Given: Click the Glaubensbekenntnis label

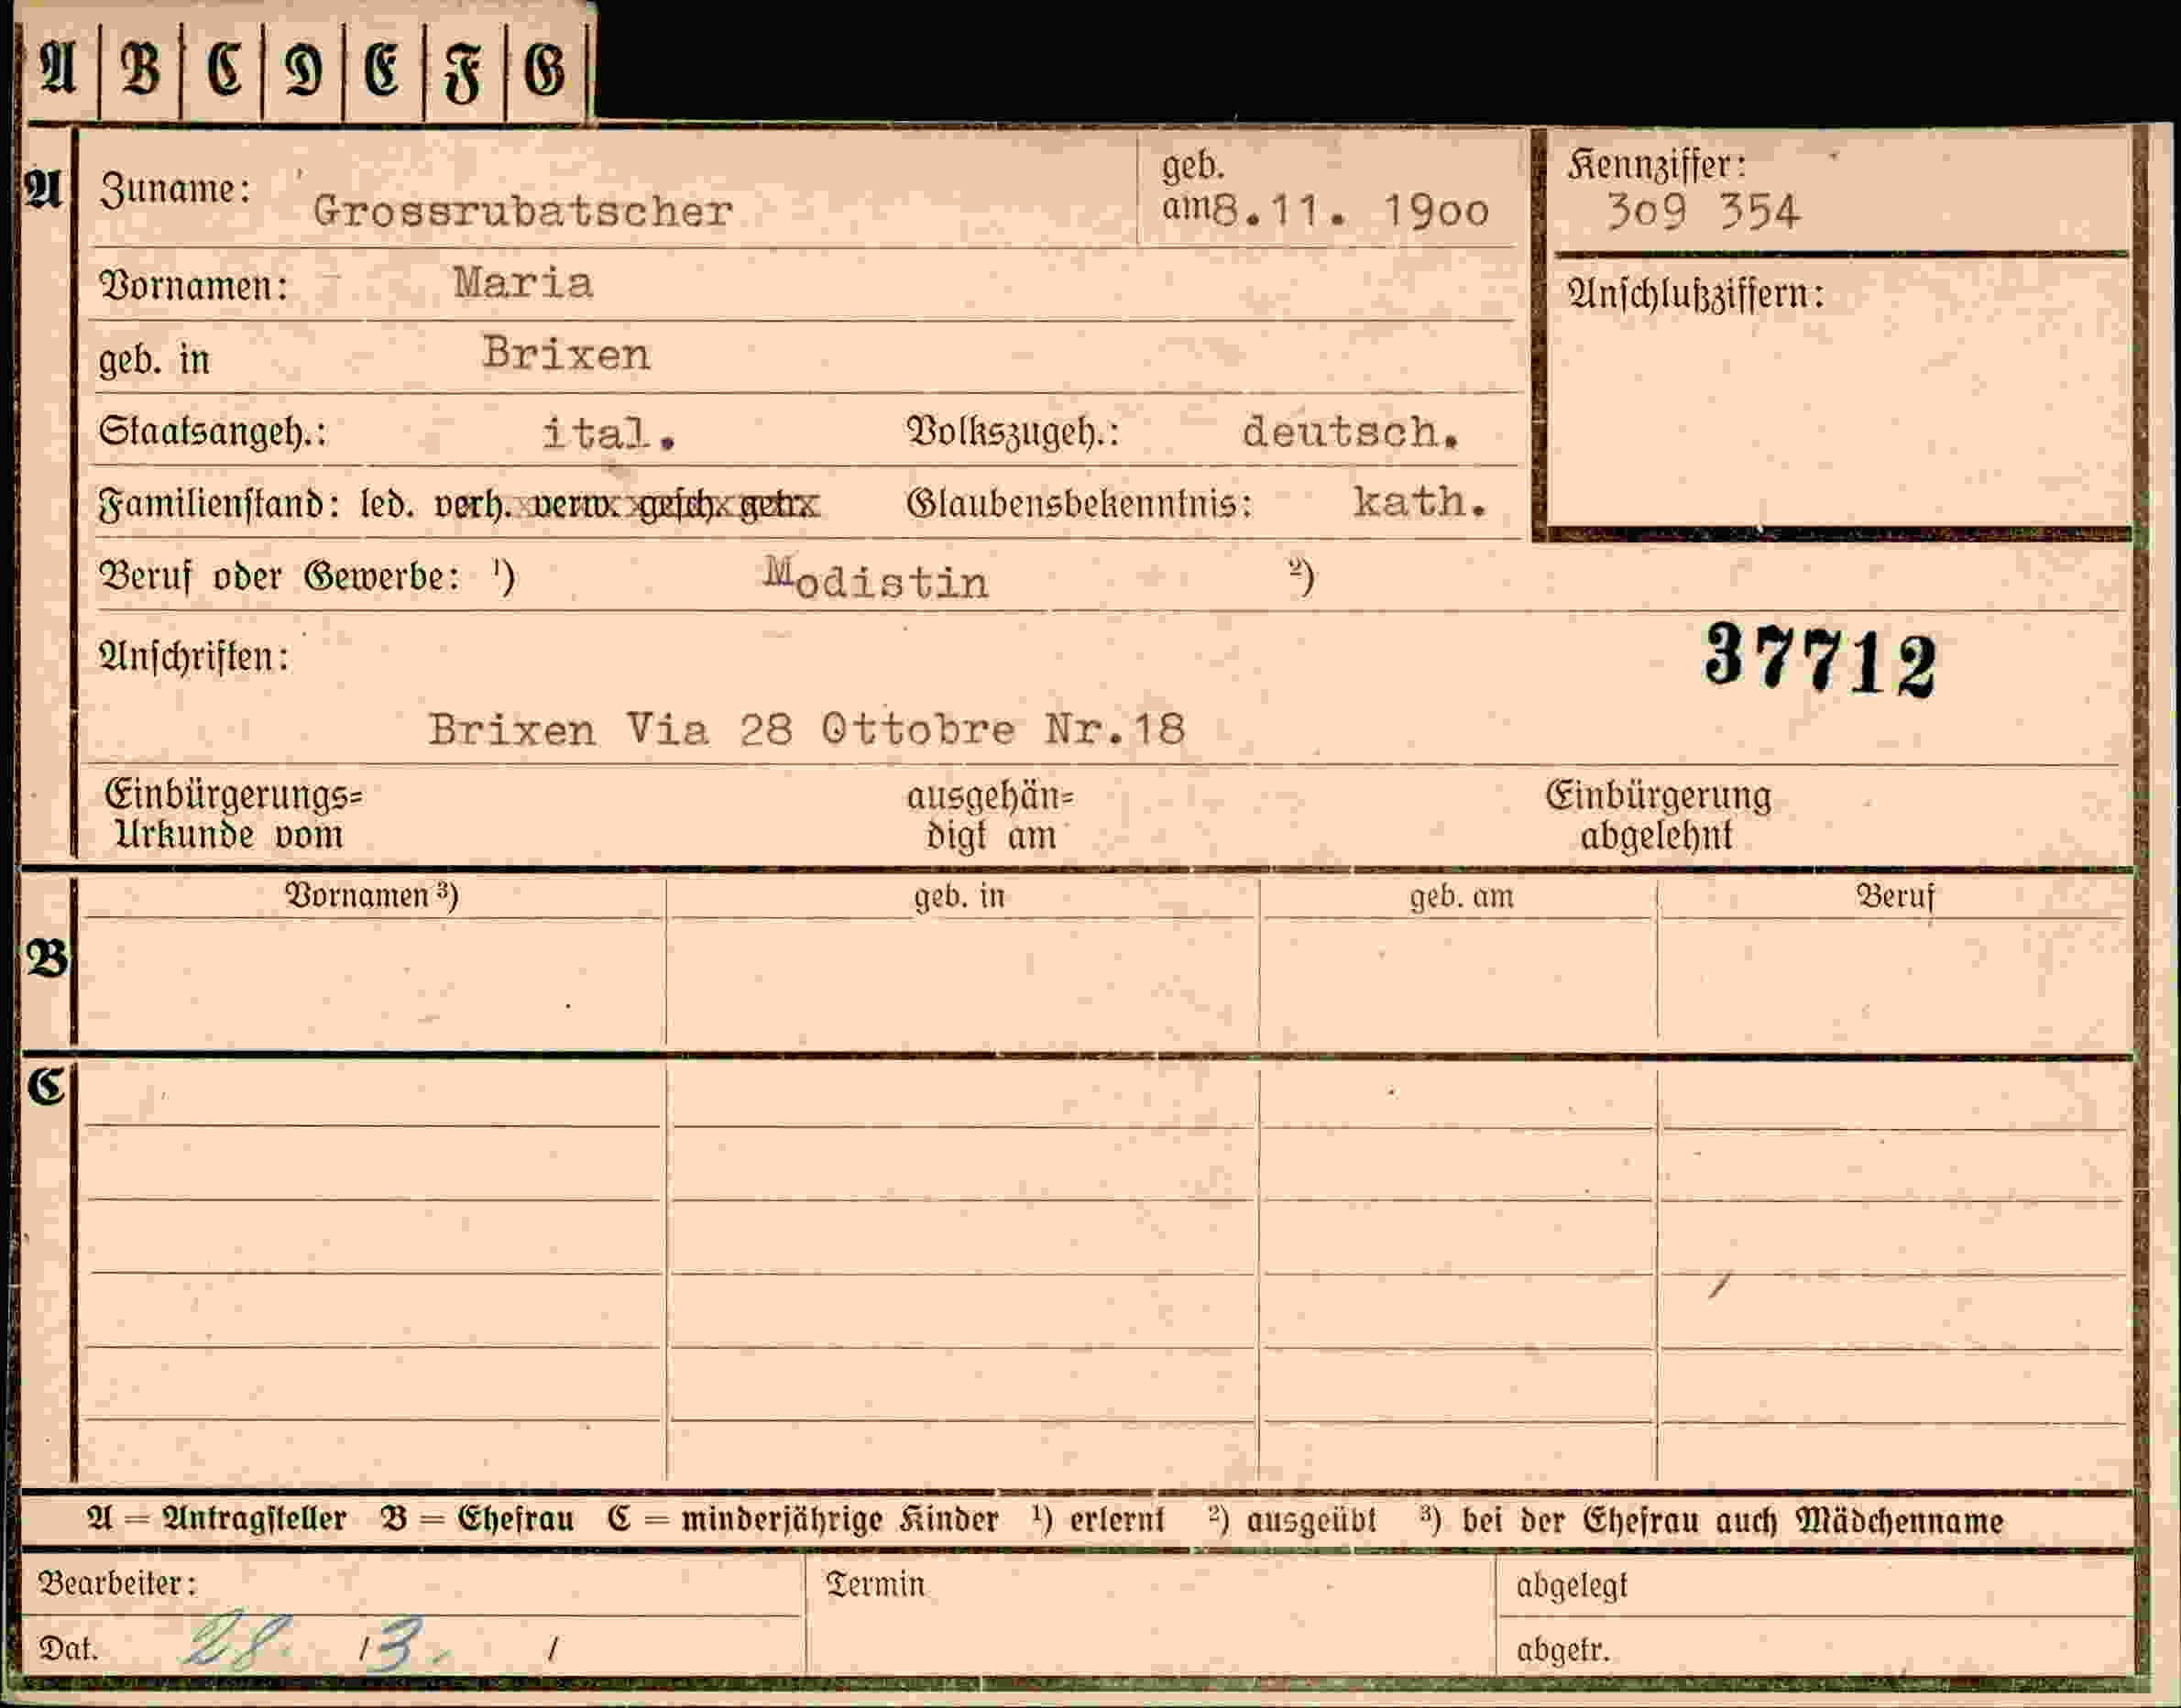Looking at the screenshot, I should (x=1080, y=502).
